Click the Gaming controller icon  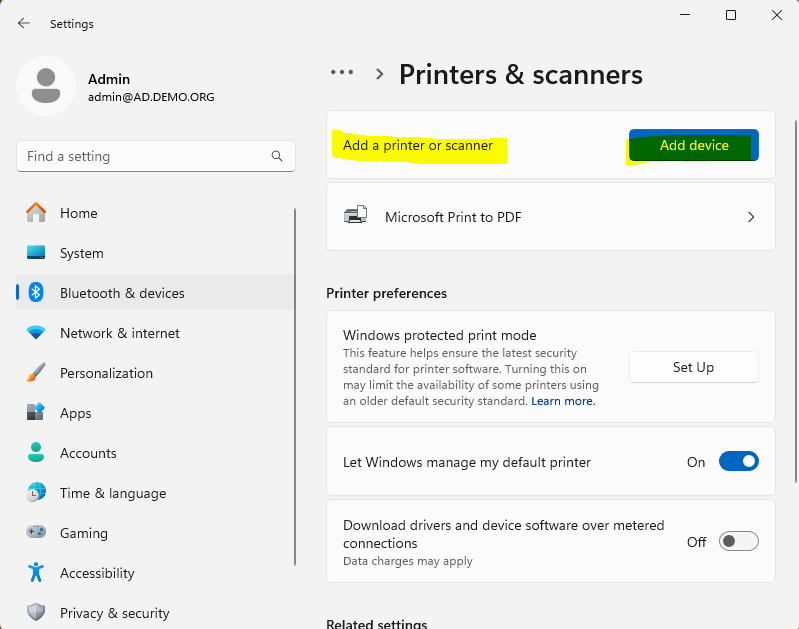(36, 532)
